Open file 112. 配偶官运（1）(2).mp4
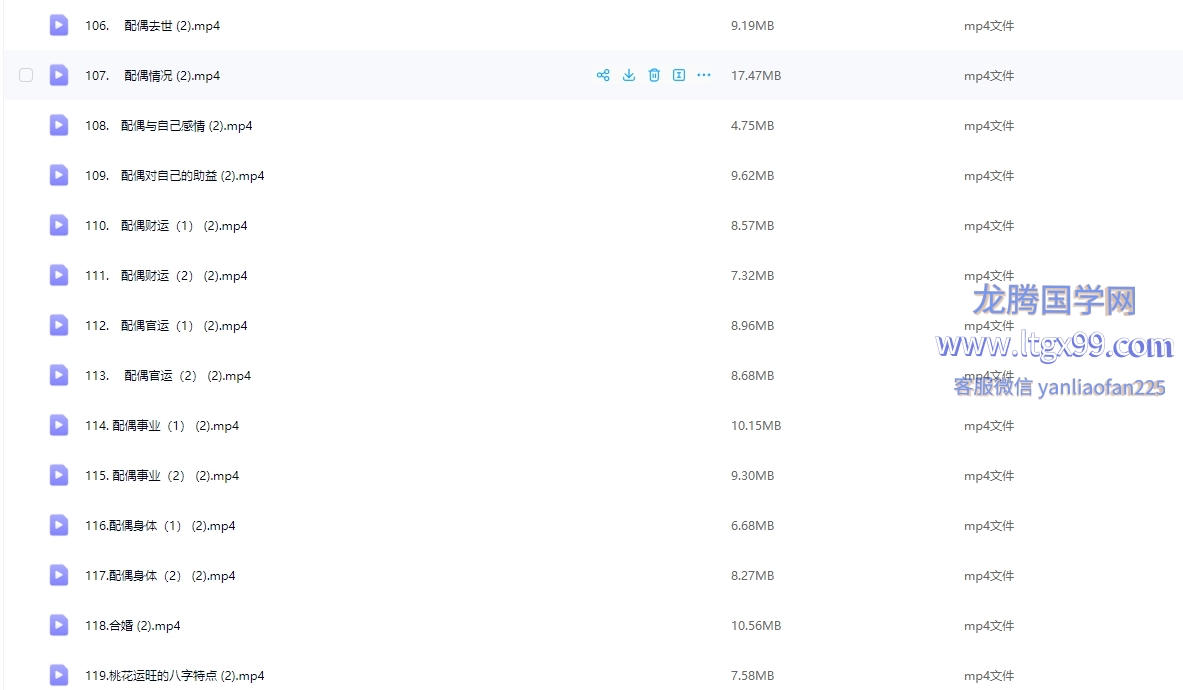 pyautogui.click(x=166, y=326)
